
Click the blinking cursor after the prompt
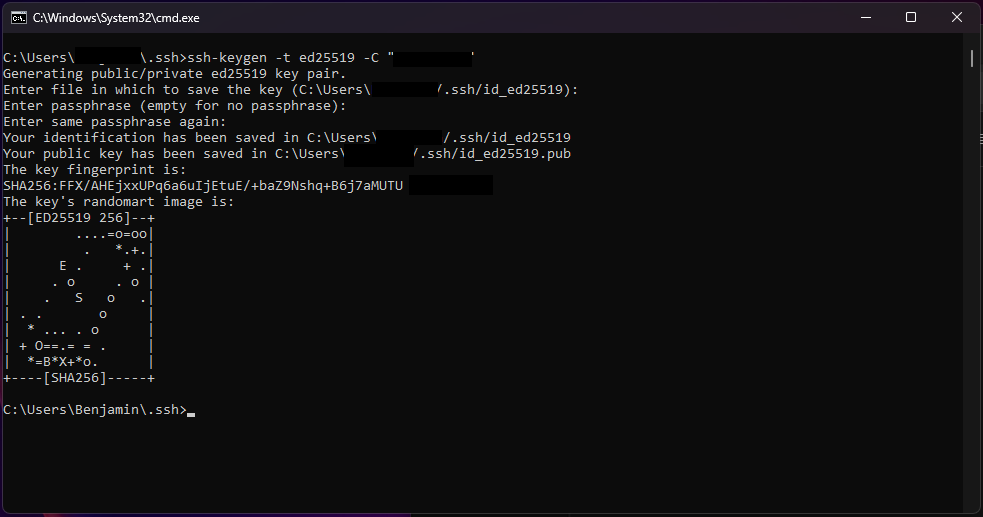(x=190, y=411)
